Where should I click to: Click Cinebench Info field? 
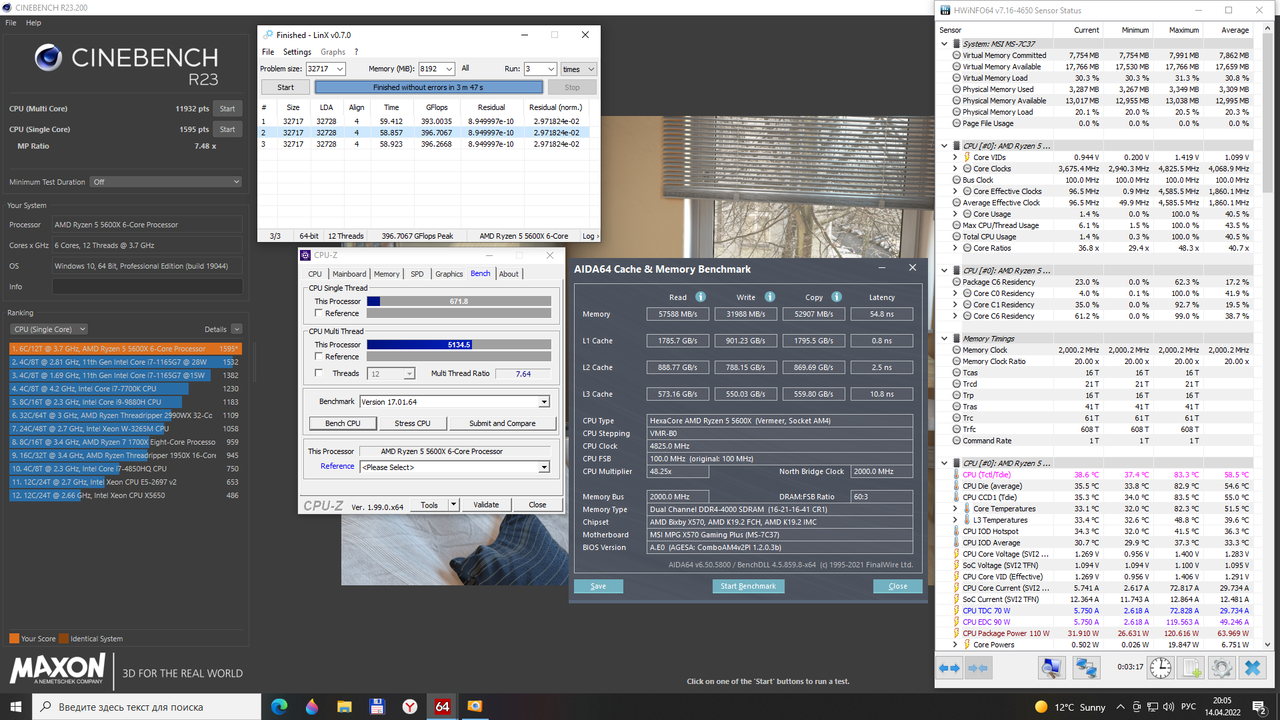click(146, 286)
